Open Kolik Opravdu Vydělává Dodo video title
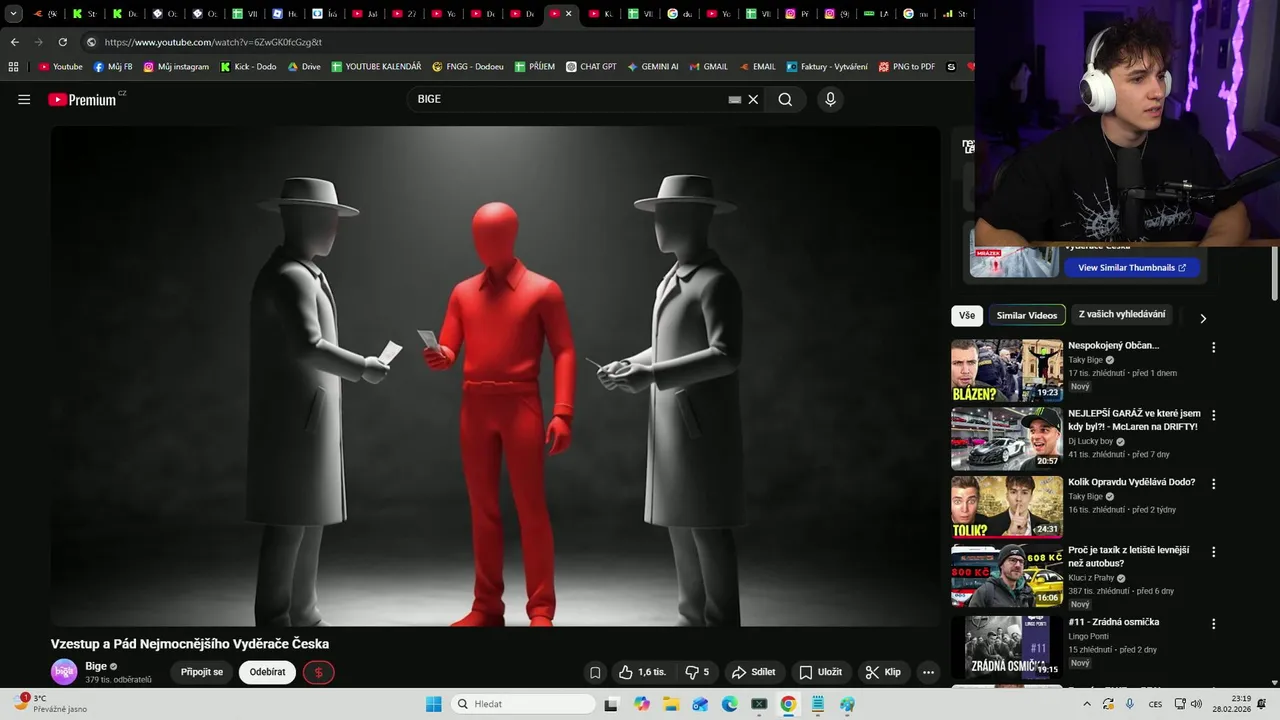1280x720 pixels. 1131,482
